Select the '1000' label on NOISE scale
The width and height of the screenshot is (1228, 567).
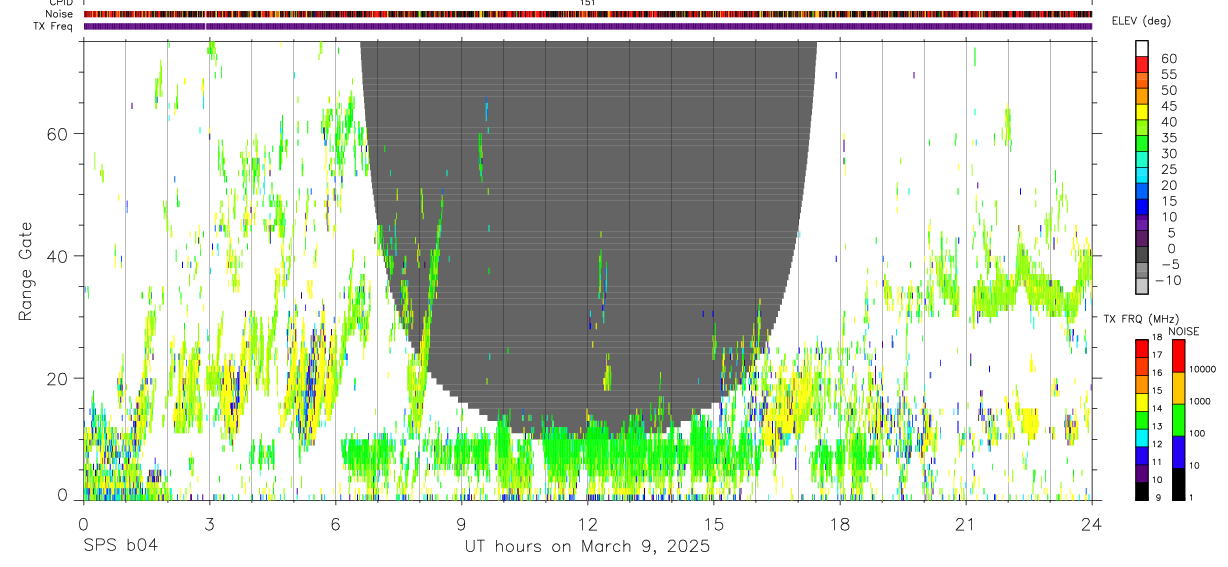click(x=1200, y=401)
